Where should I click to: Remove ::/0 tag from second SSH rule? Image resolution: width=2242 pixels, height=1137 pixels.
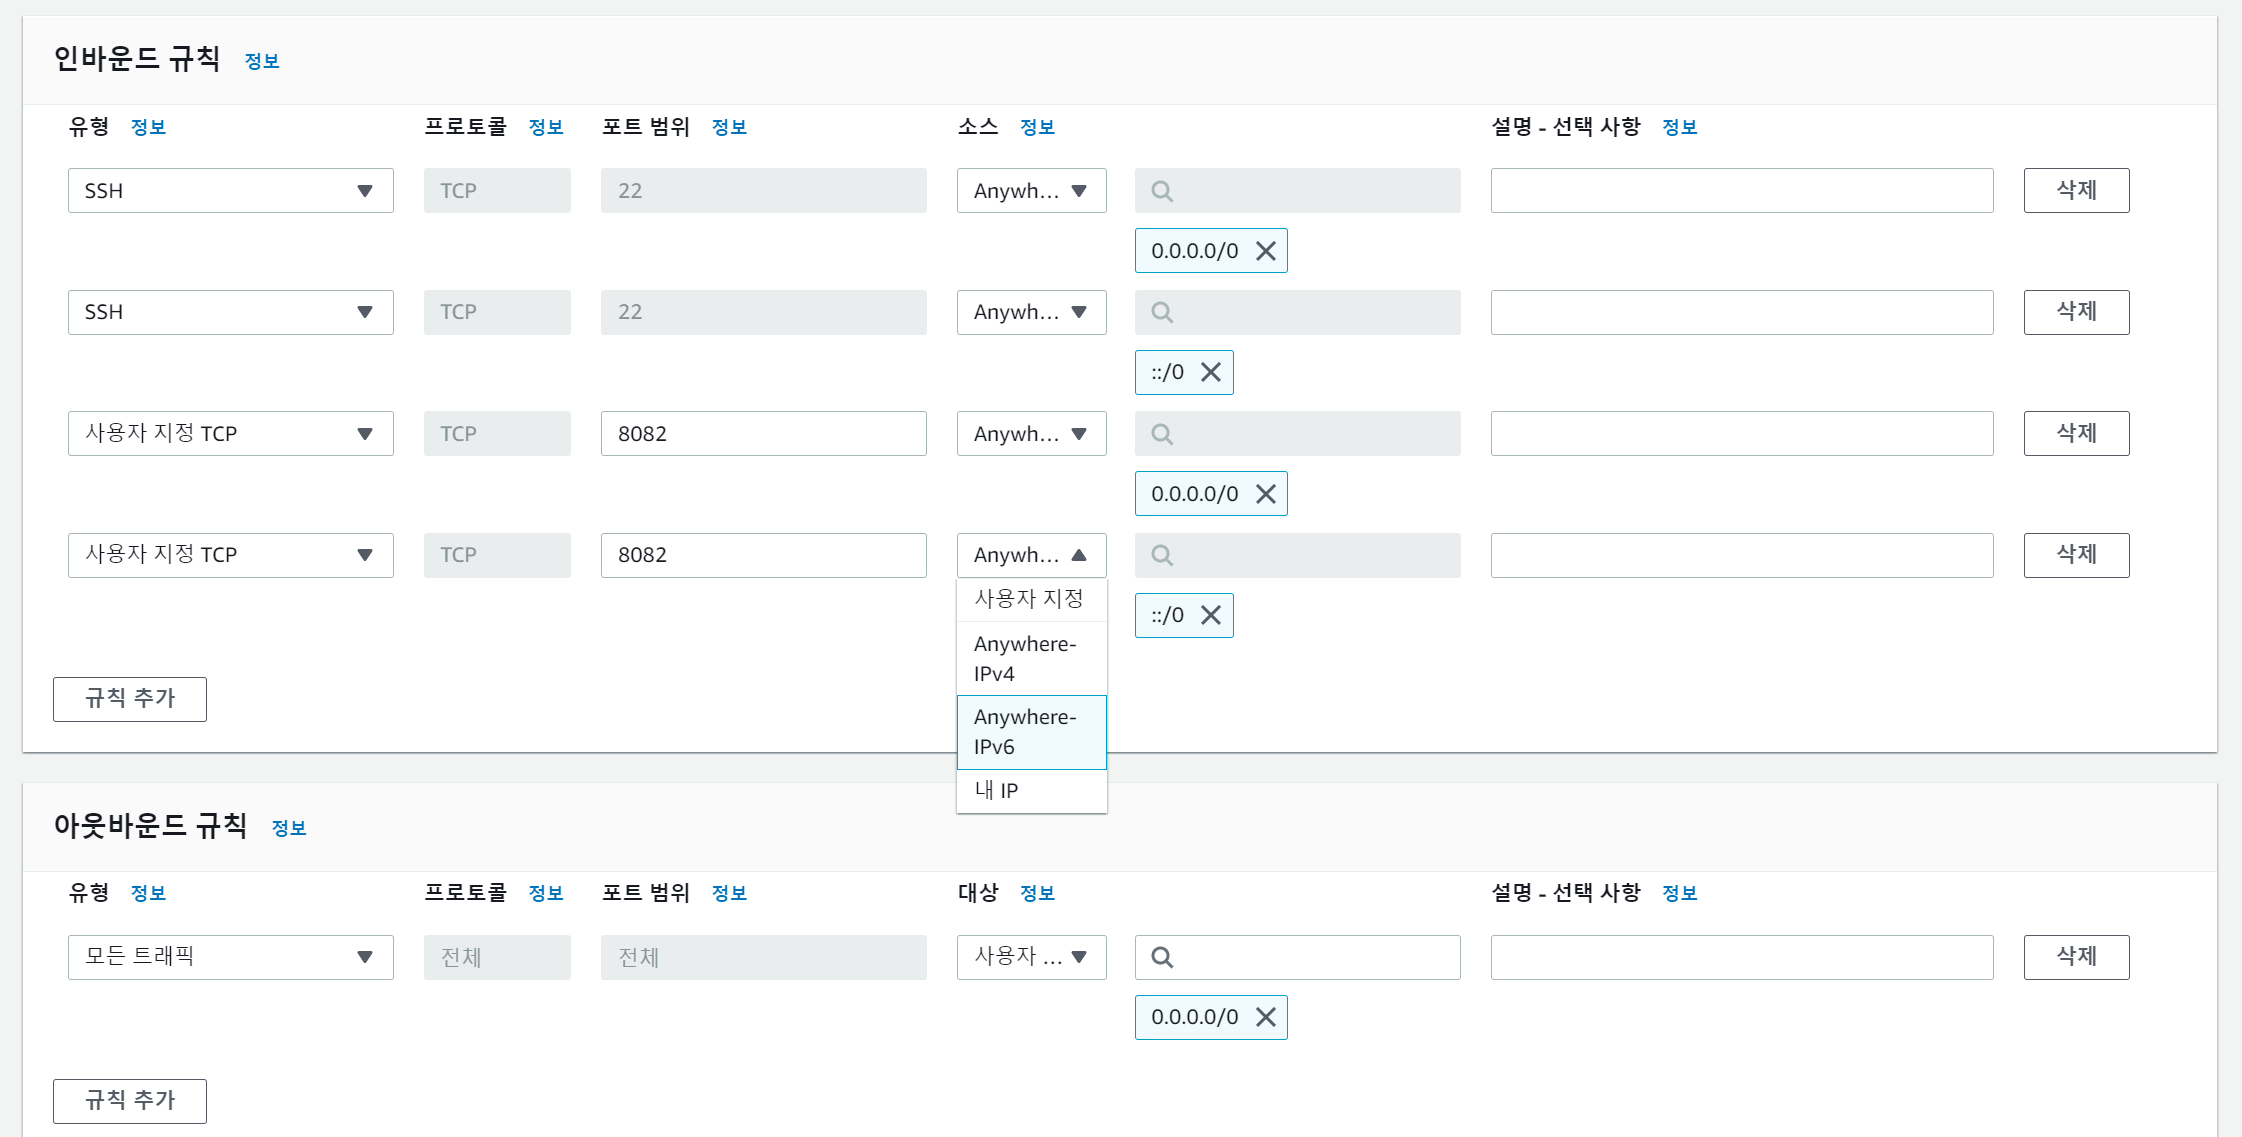pos(1210,372)
